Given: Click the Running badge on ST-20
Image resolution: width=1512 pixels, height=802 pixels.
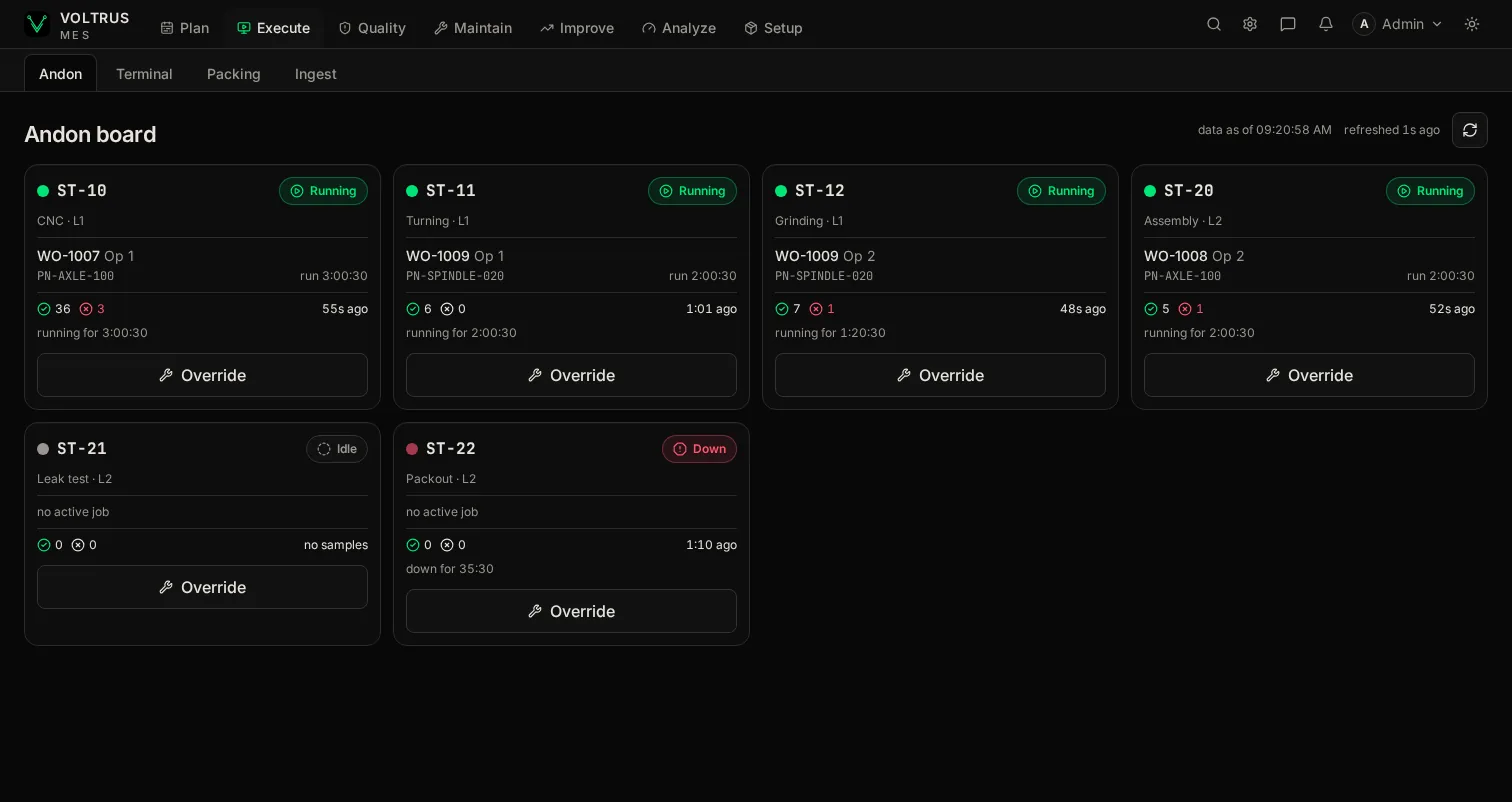Looking at the screenshot, I should (x=1430, y=191).
